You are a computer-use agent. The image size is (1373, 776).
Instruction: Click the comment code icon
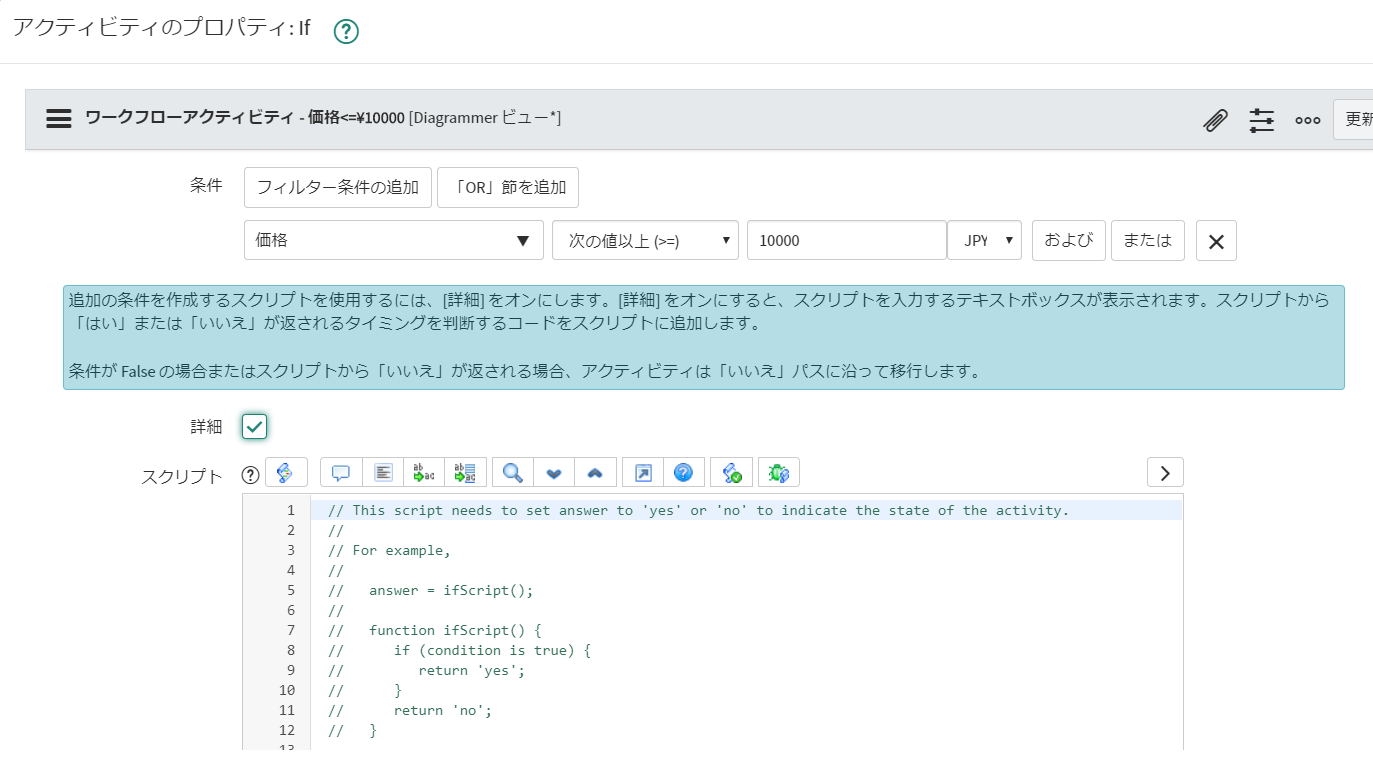[x=341, y=472]
